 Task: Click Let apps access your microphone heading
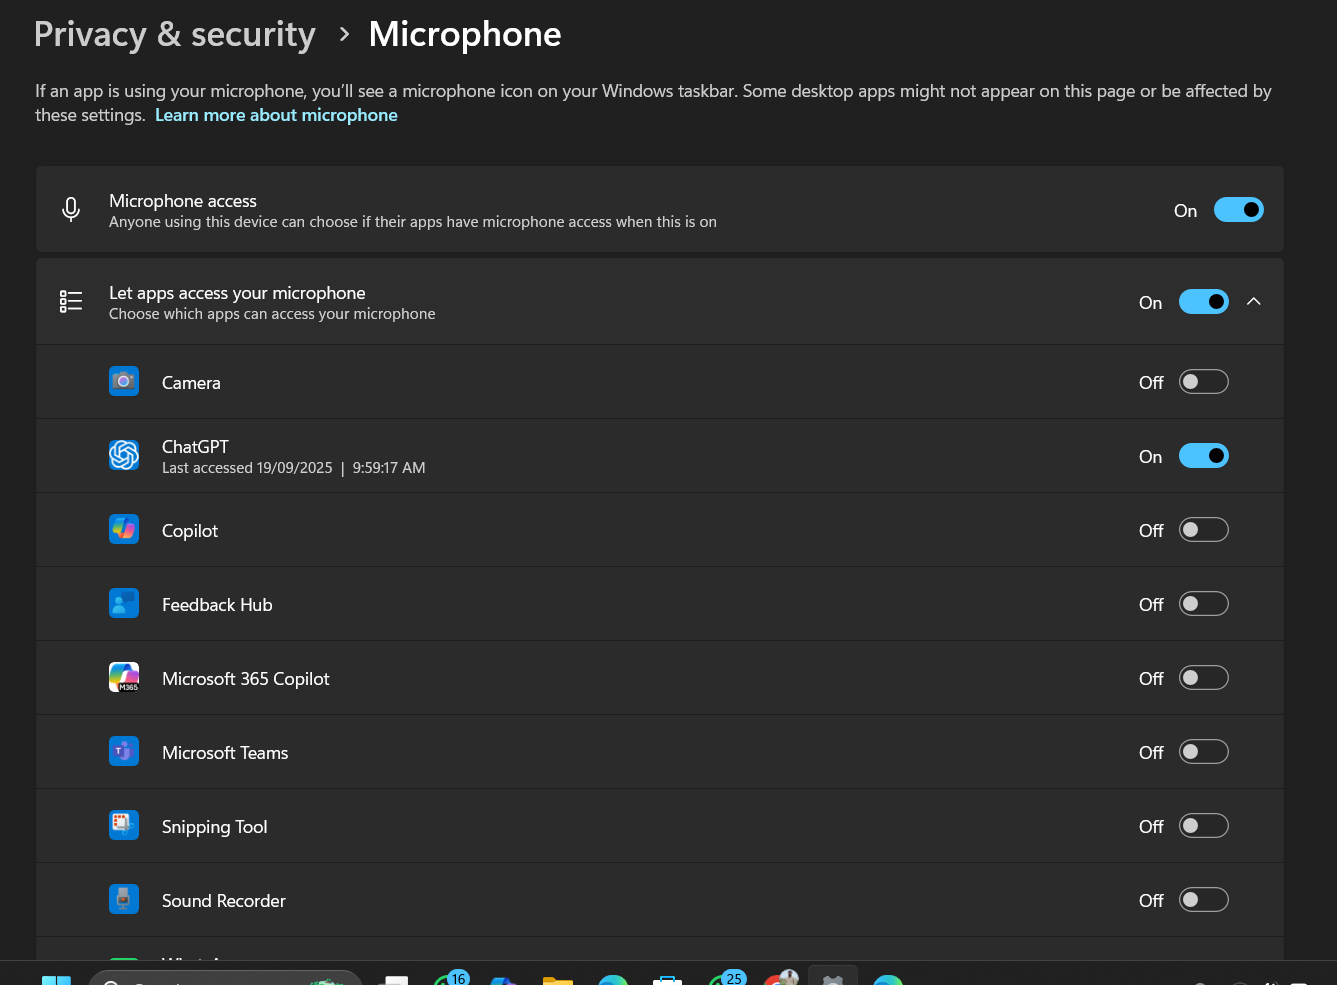tap(237, 293)
